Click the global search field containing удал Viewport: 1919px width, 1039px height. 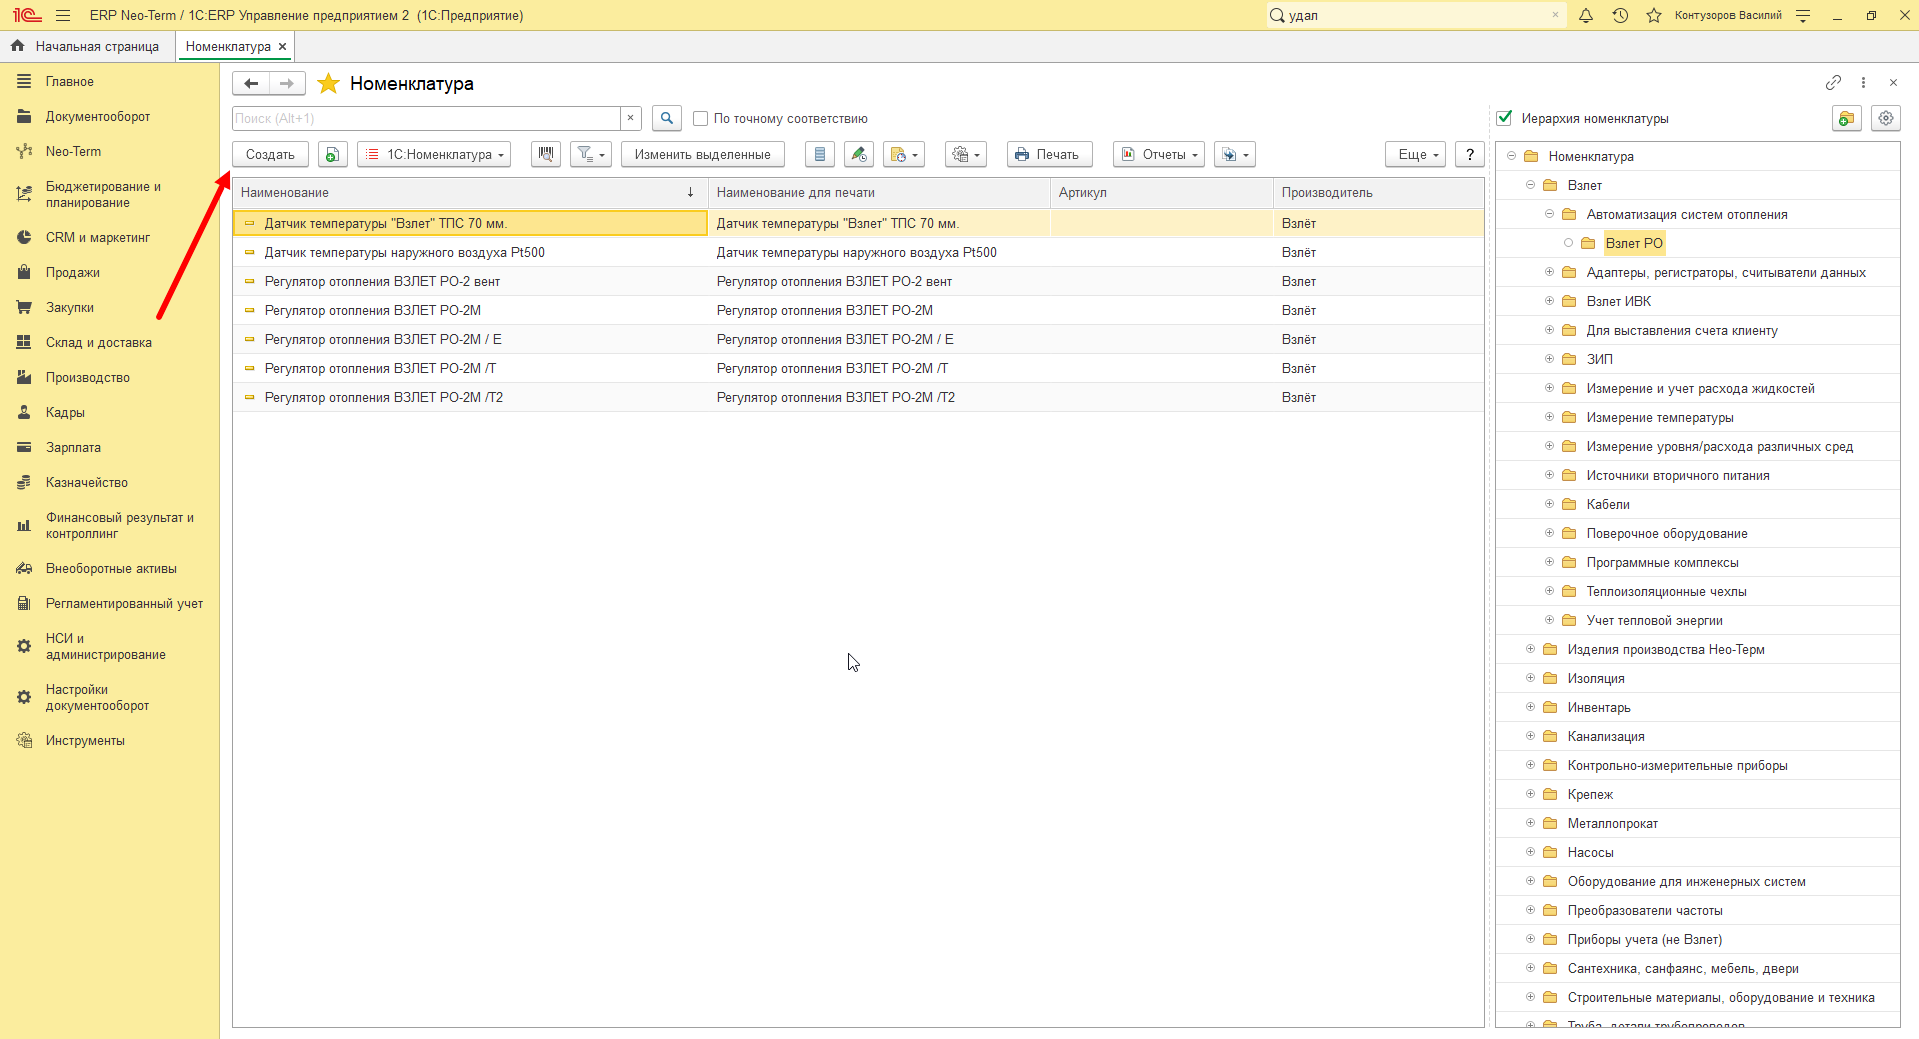(1416, 15)
